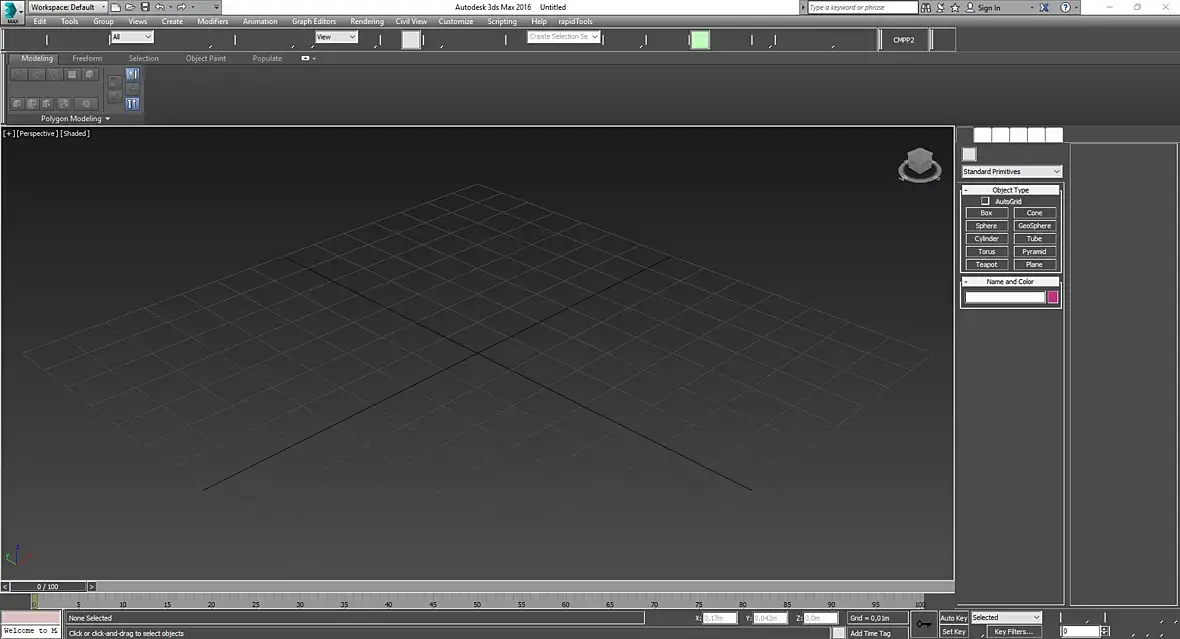Open the pink object color swatch
This screenshot has width=1180, height=639.
pyautogui.click(x=1053, y=297)
